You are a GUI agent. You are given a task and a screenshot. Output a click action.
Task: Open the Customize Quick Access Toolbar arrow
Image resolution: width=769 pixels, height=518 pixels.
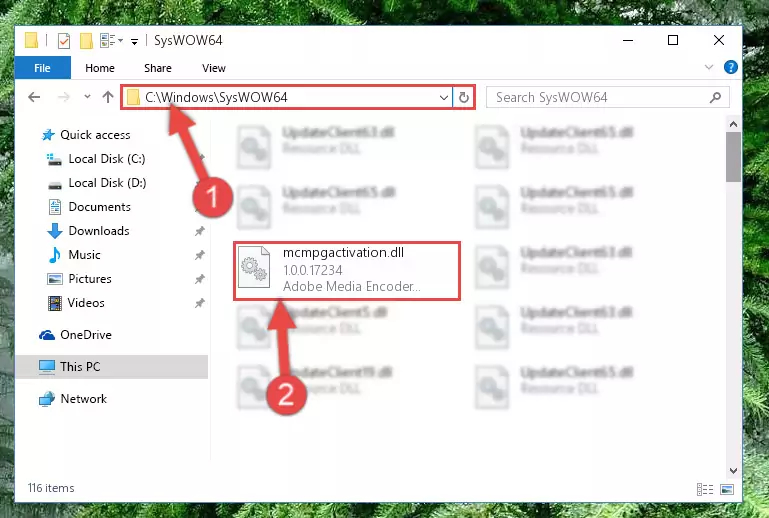[134, 42]
